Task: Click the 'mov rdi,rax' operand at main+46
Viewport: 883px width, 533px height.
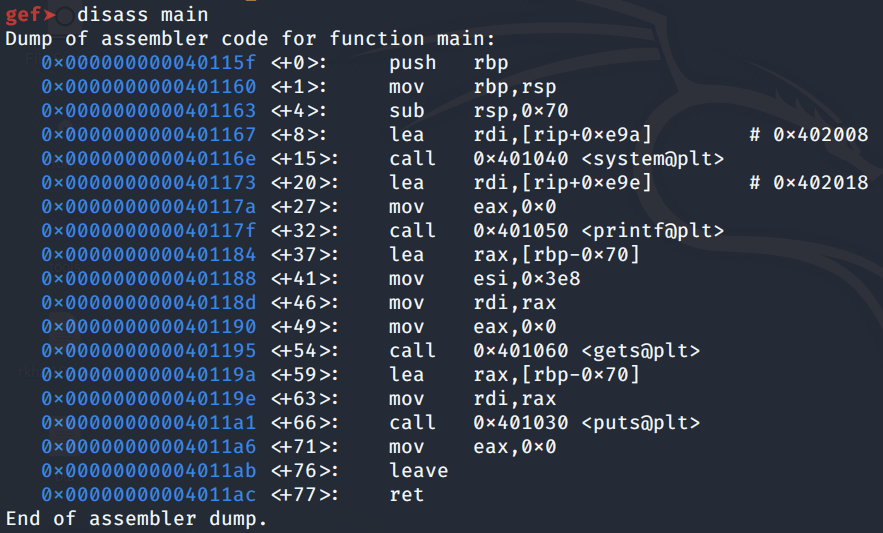Action: [514, 302]
